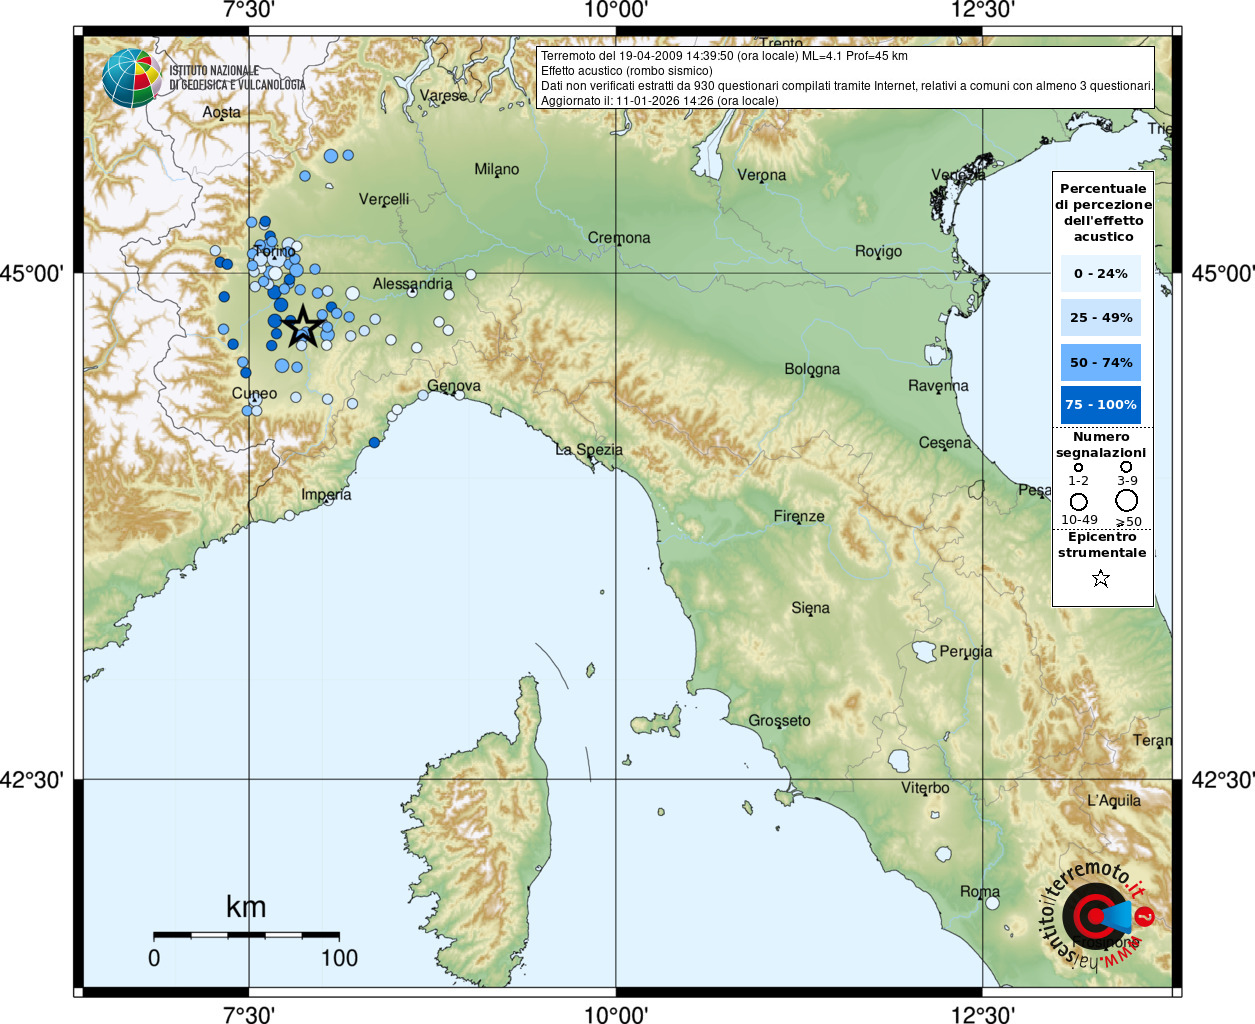1255x1024 pixels.
Task: Click the Siena city label
Action: point(810,608)
